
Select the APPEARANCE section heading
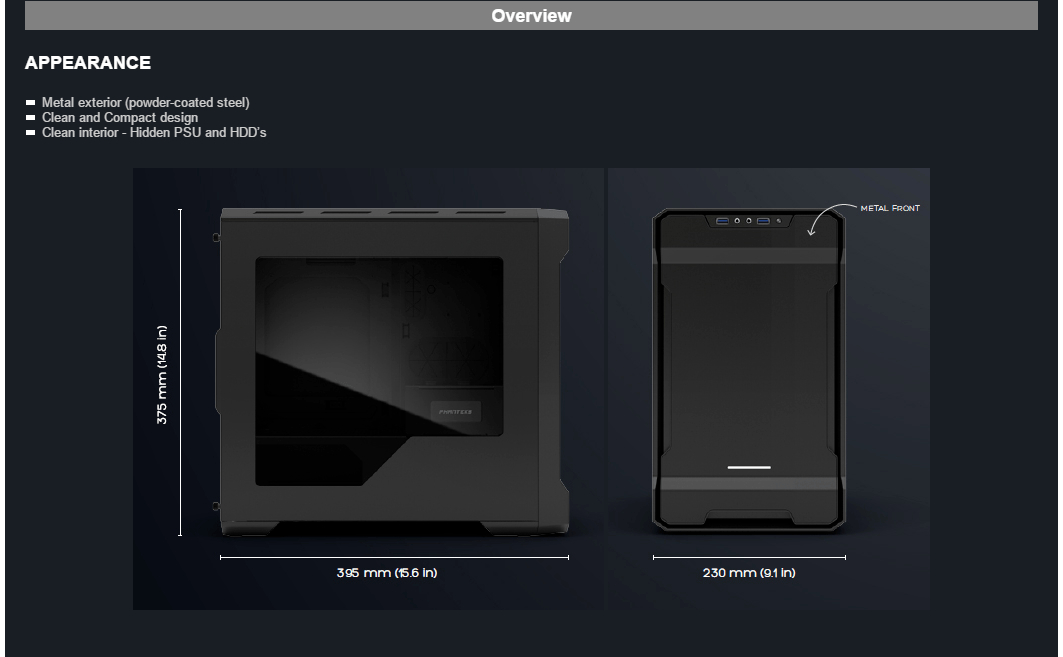tap(88, 63)
